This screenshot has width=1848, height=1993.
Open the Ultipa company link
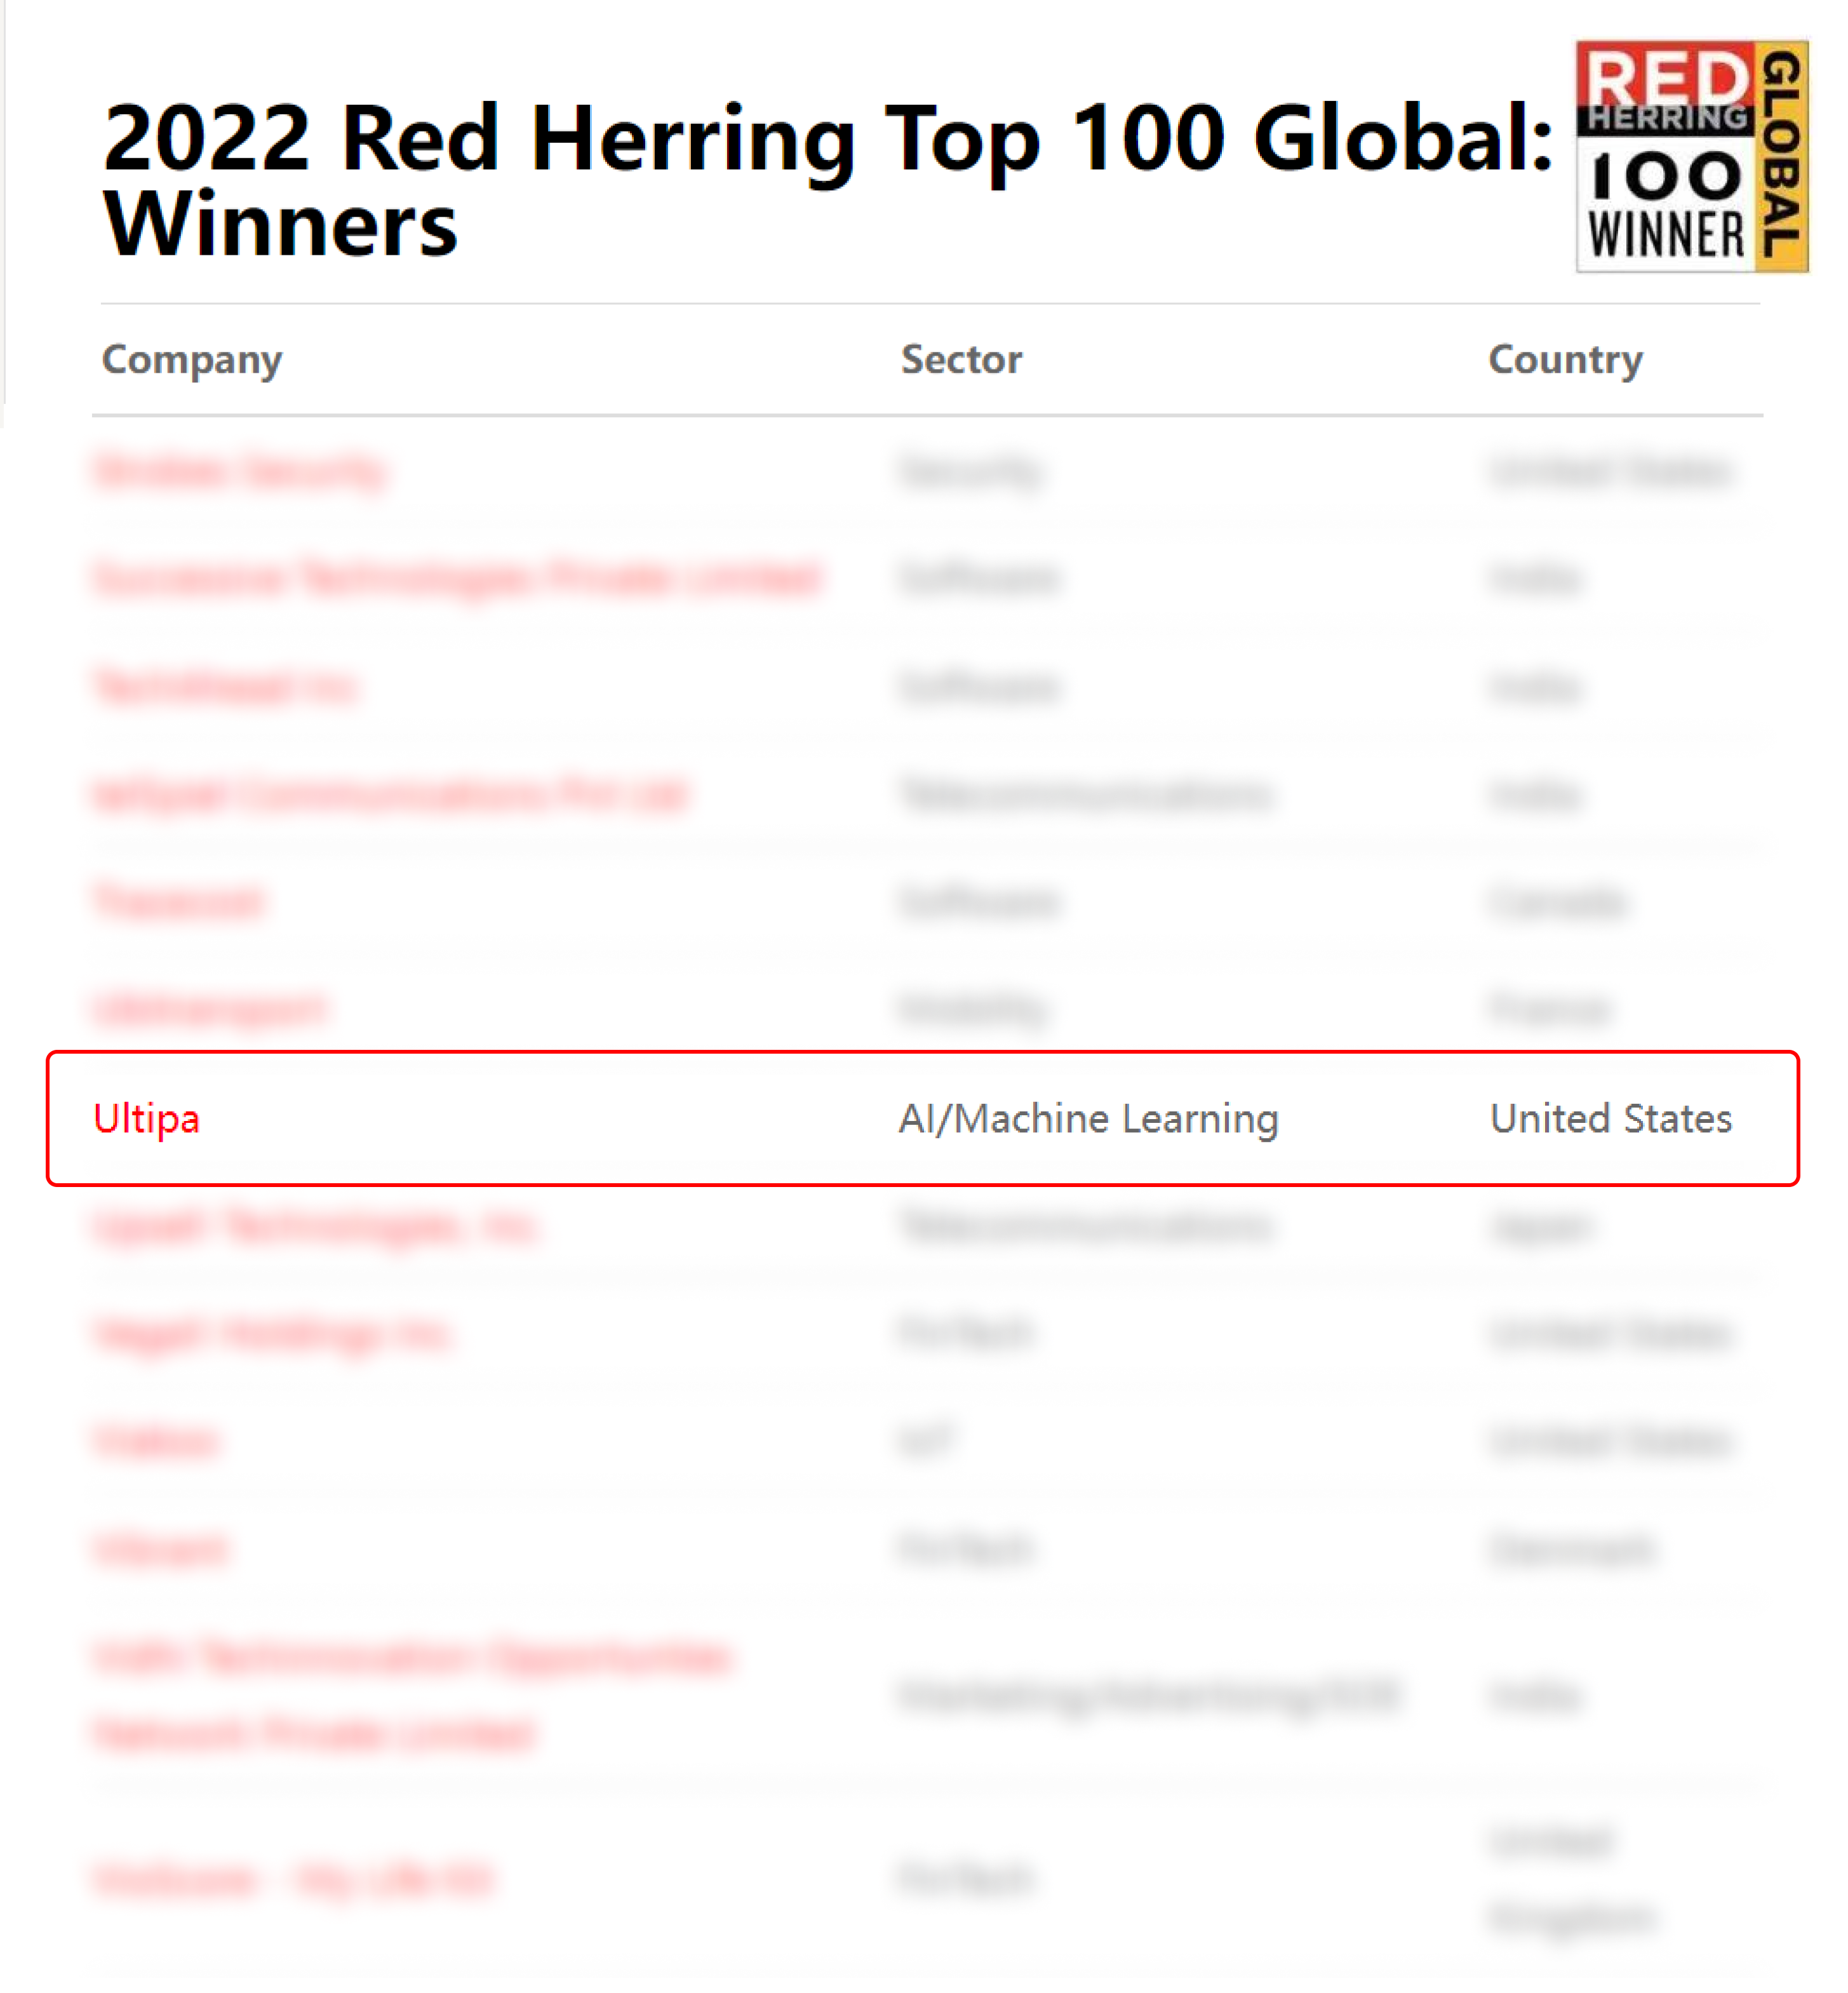tap(146, 1118)
